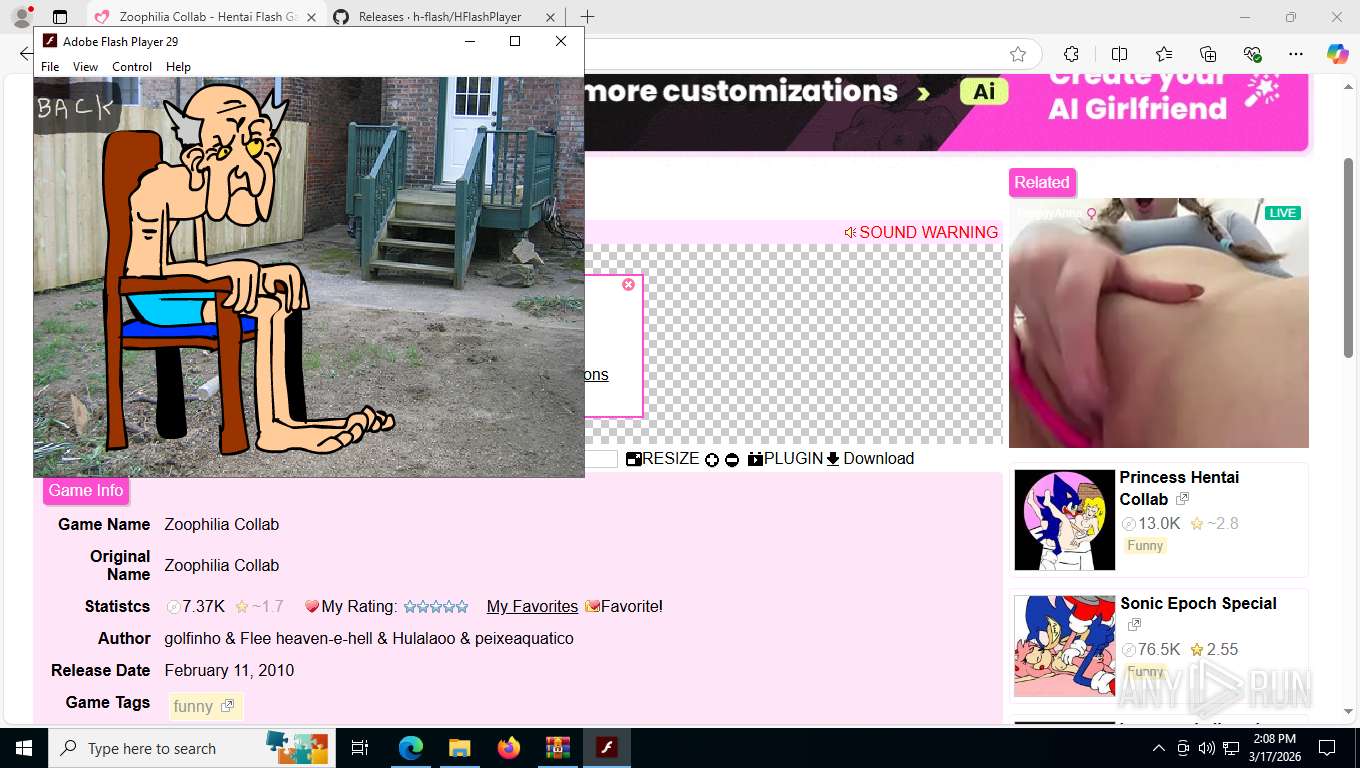Open the Princess Hentai Collab title link
Image resolution: width=1360 pixels, height=768 pixels.
(x=1179, y=488)
